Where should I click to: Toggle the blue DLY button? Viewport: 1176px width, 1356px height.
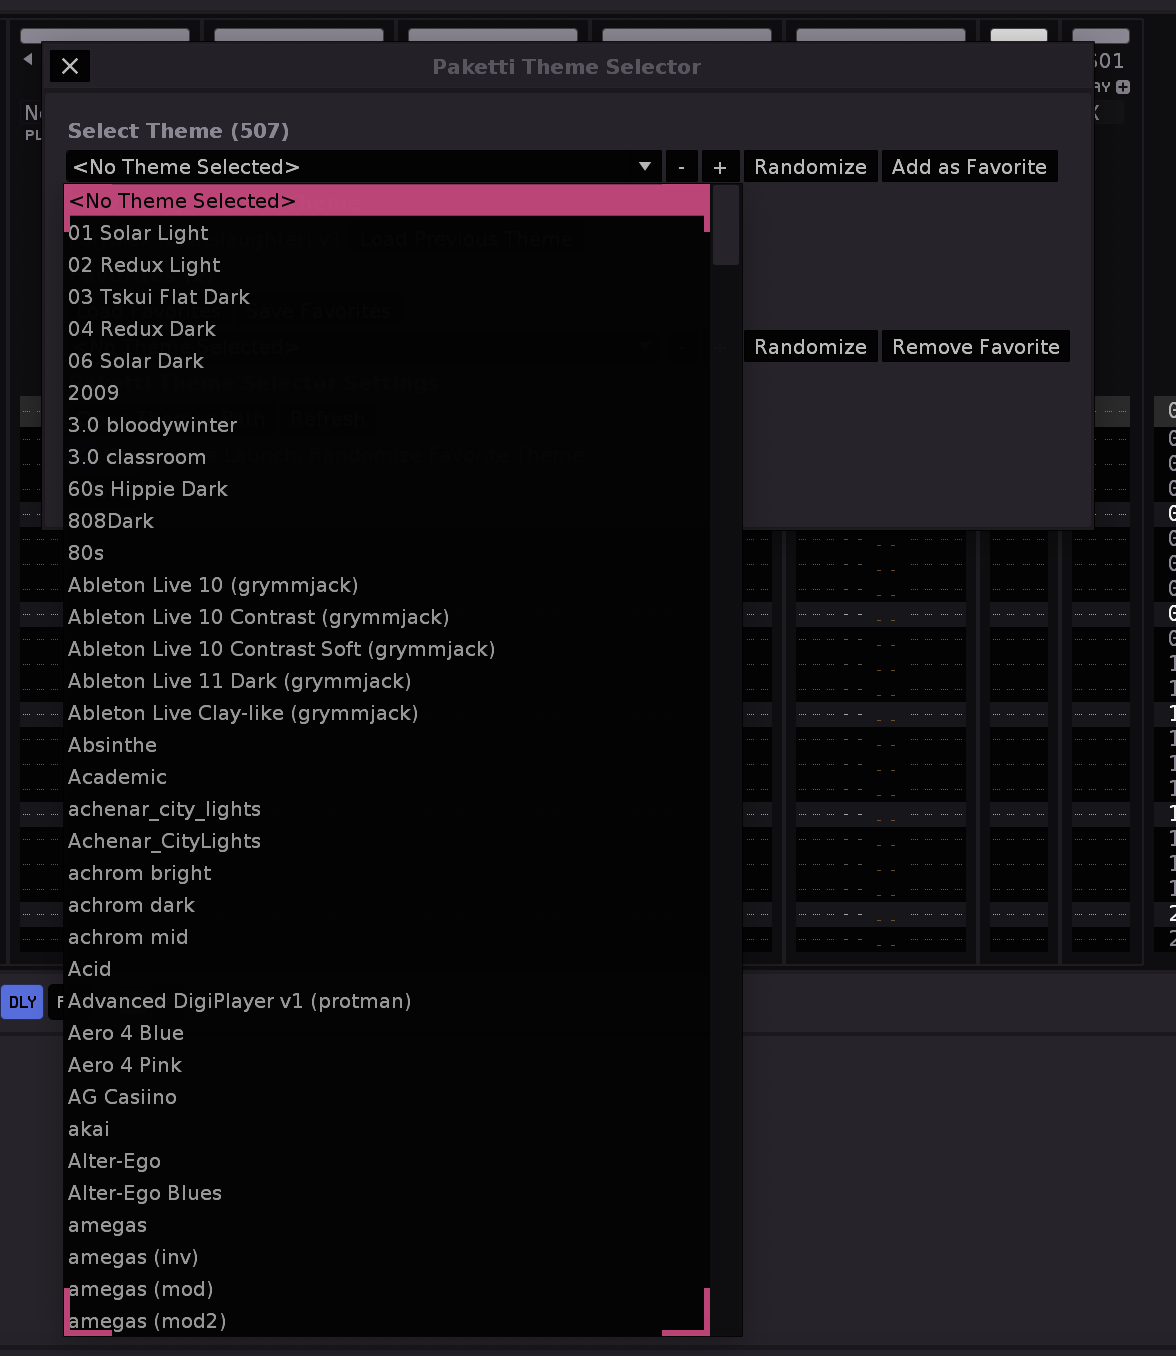(22, 1002)
